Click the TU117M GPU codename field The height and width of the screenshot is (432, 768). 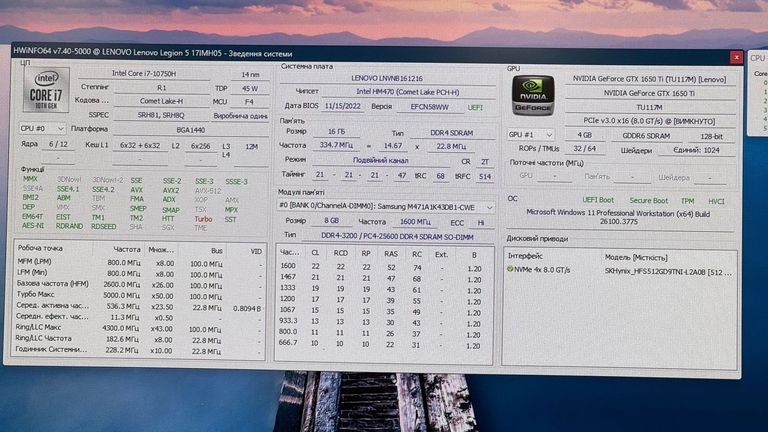point(649,107)
